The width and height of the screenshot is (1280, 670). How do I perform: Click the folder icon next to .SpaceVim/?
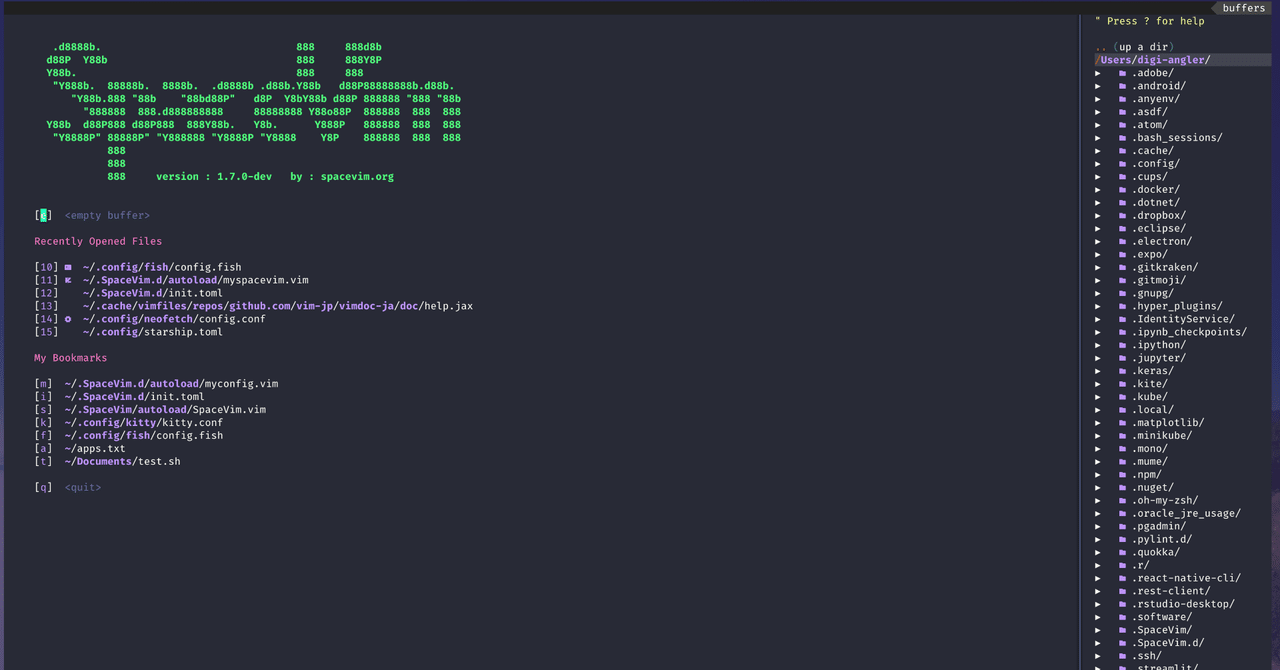pyautogui.click(x=1122, y=630)
